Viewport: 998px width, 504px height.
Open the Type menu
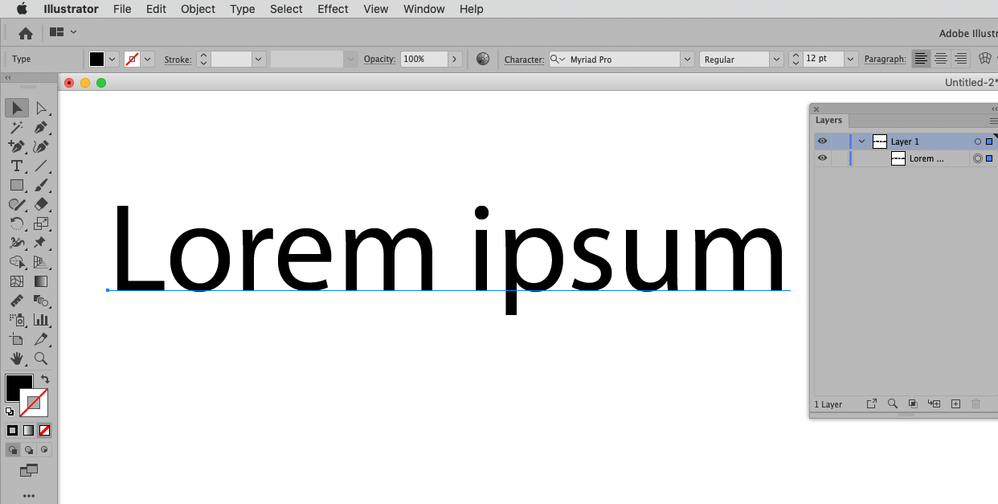pos(242,9)
